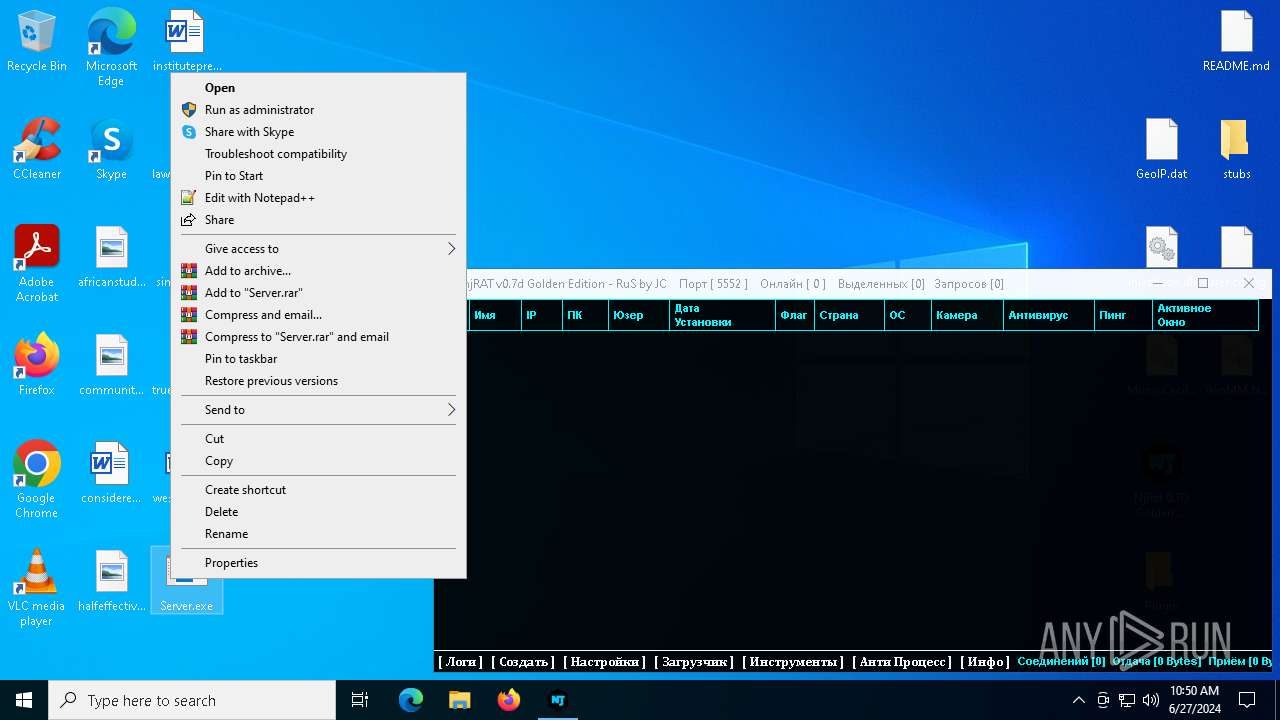This screenshot has width=1280, height=720.
Task: Adjust volume via the system tray speaker icon
Action: point(1150,700)
